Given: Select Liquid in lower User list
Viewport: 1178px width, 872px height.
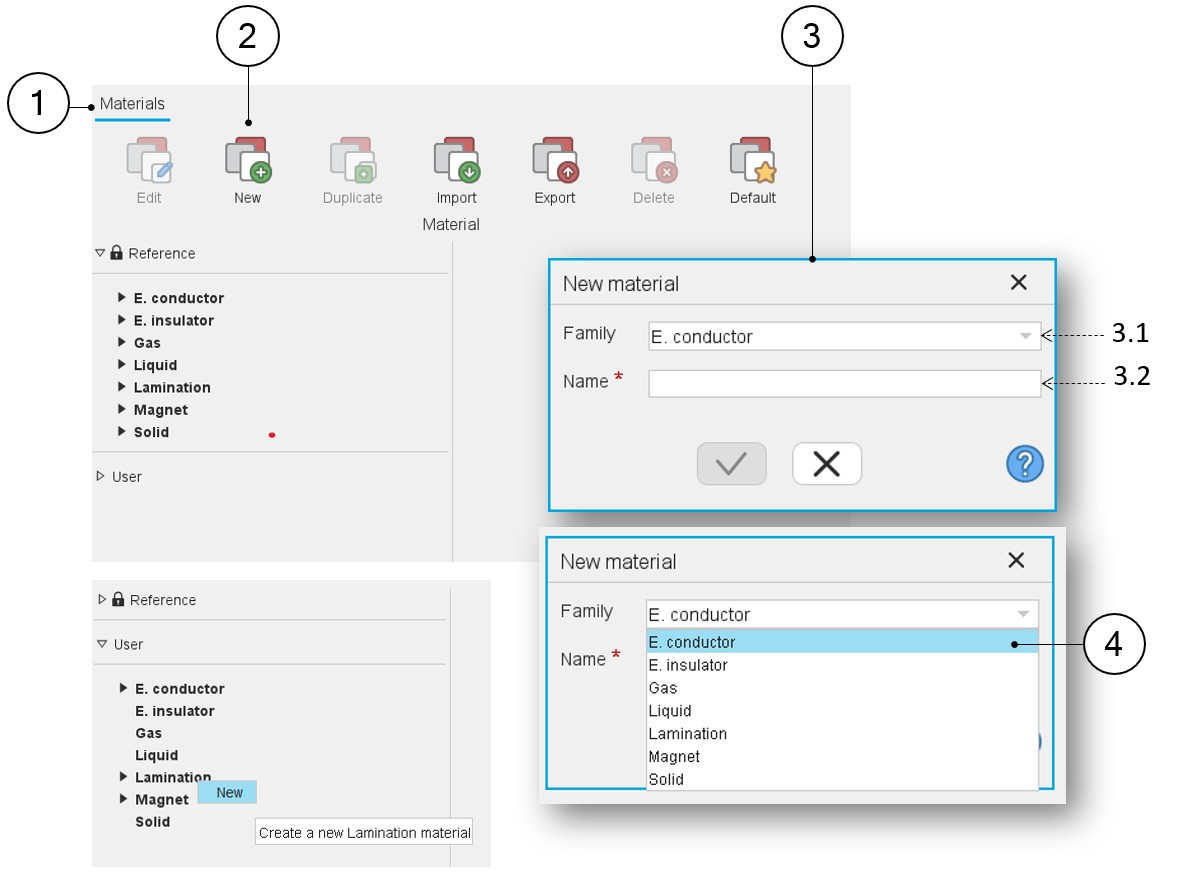Looking at the screenshot, I should [157, 755].
